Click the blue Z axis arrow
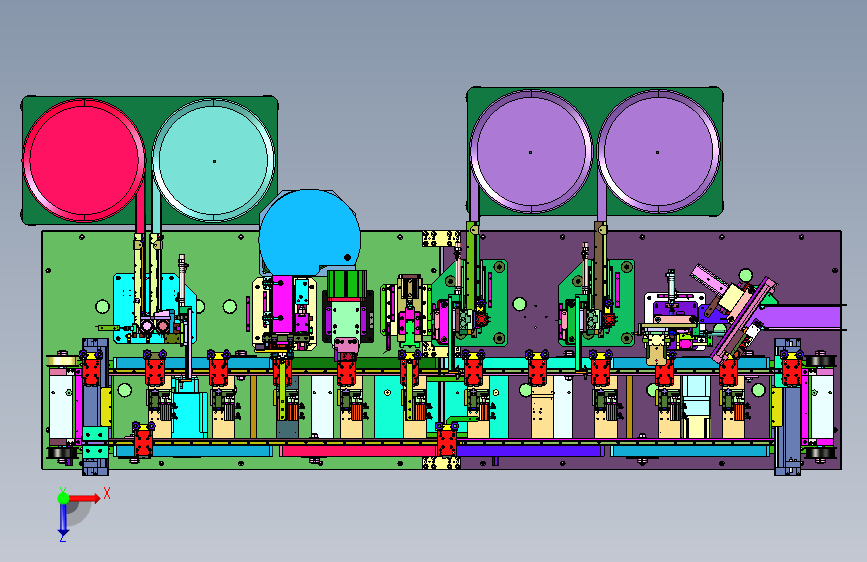867x562 pixels. pyautogui.click(x=63, y=520)
